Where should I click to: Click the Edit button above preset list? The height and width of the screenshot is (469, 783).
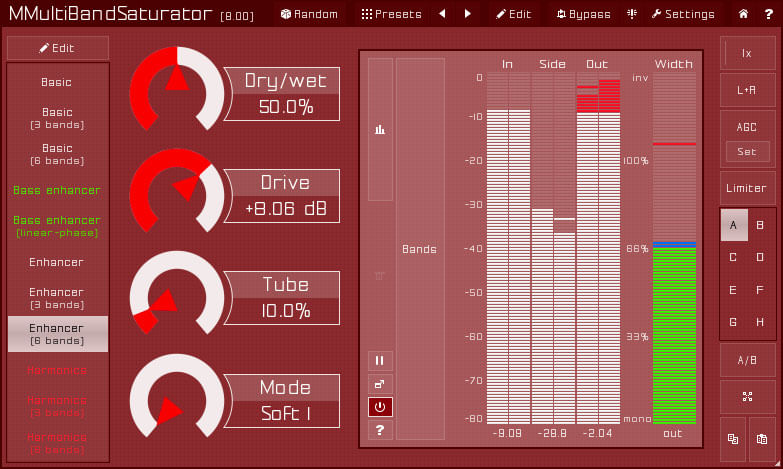57,48
